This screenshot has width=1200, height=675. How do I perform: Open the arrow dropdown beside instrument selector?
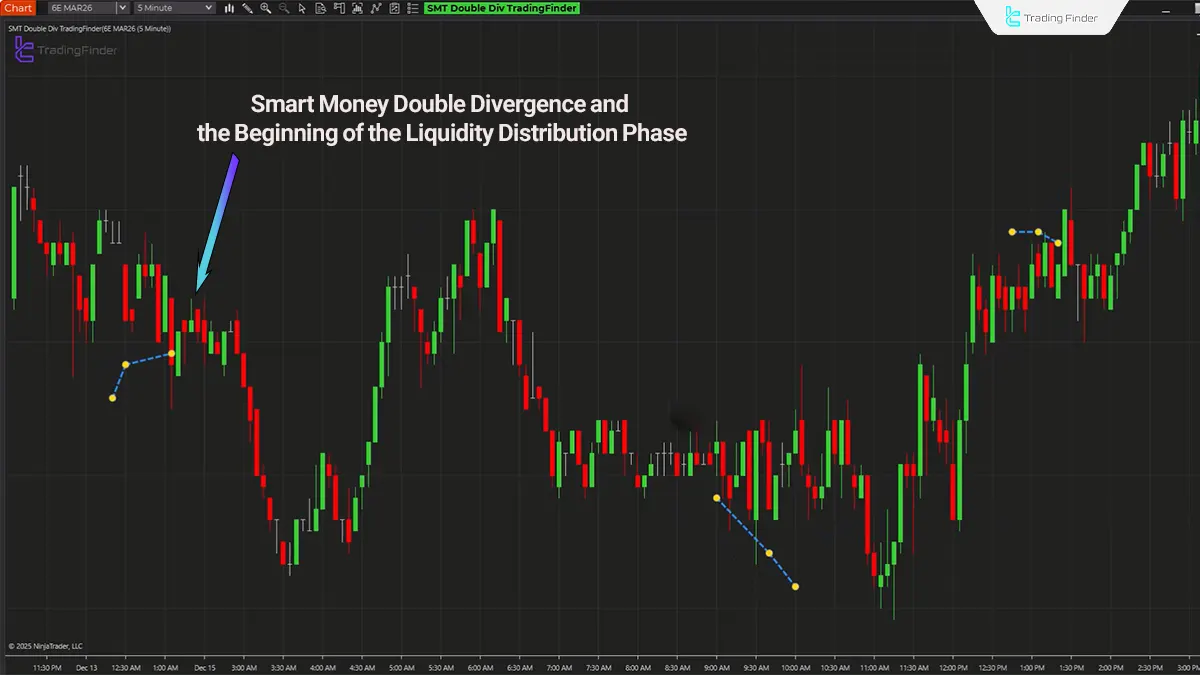point(121,8)
